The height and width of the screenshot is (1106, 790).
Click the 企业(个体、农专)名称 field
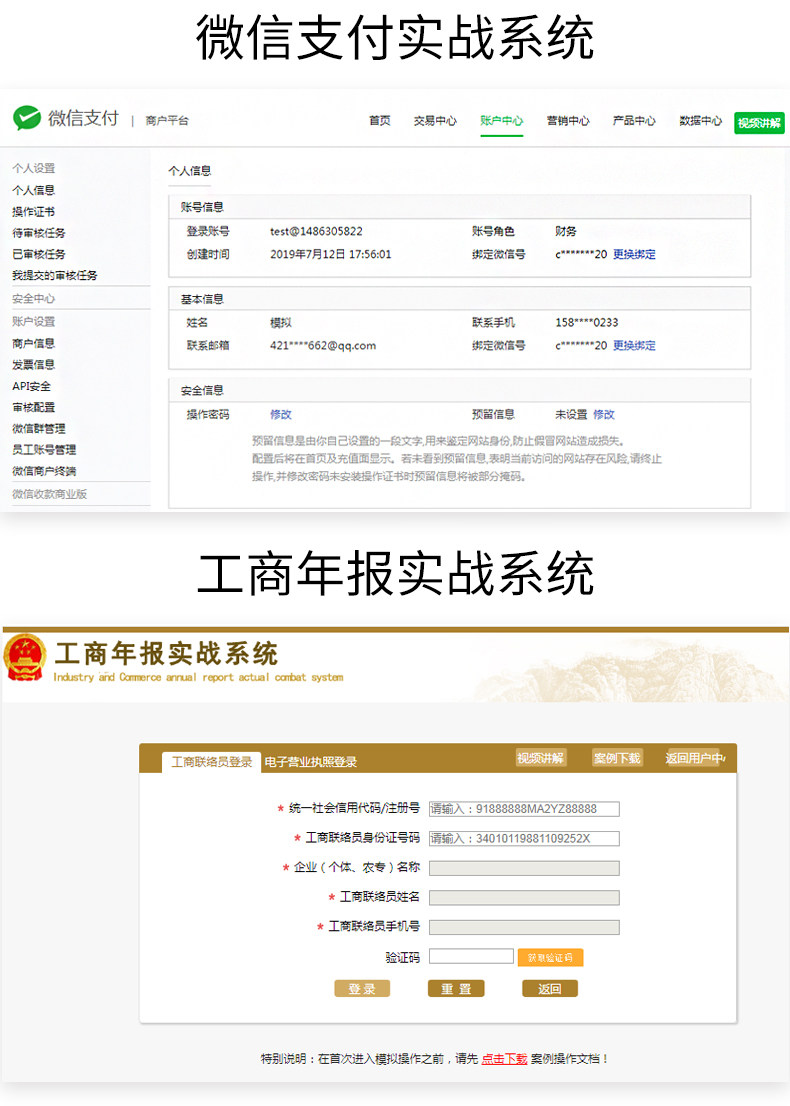click(524, 868)
